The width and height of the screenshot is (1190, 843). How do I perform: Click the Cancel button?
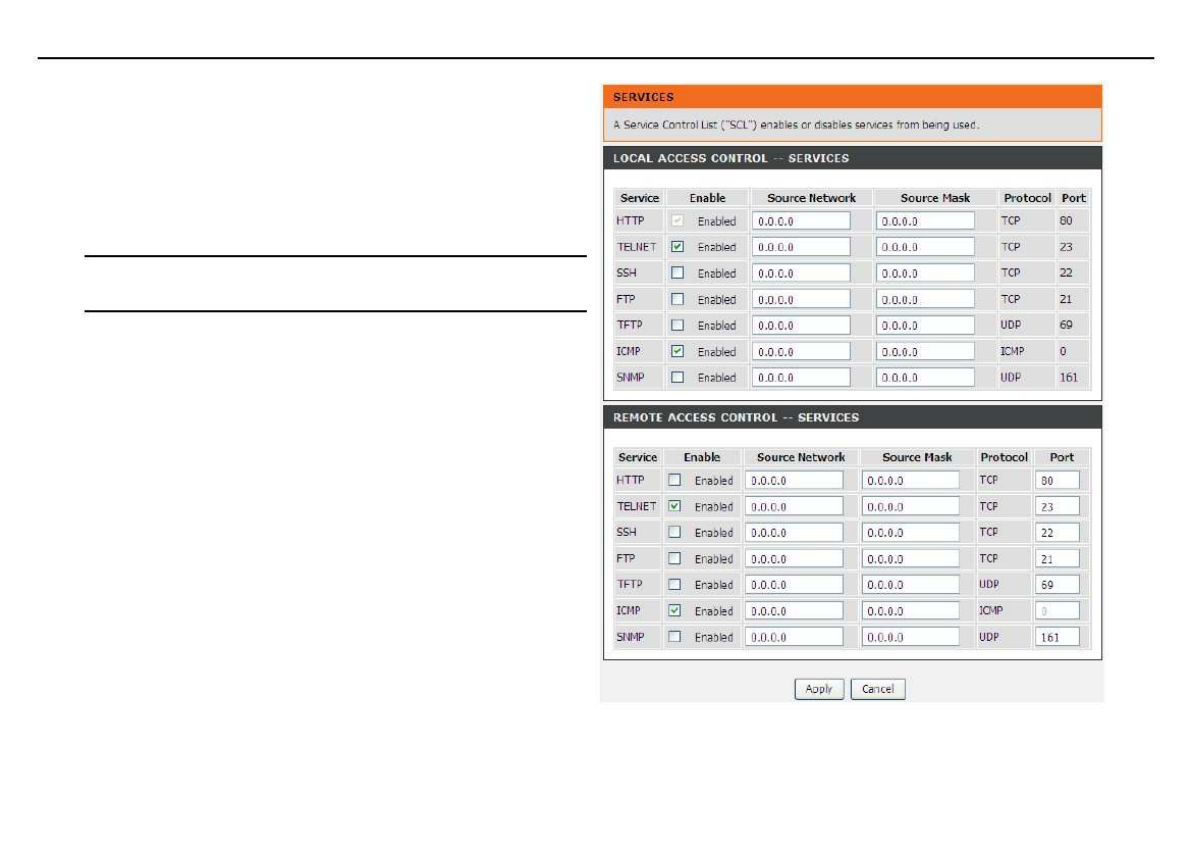tap(878, 689)
